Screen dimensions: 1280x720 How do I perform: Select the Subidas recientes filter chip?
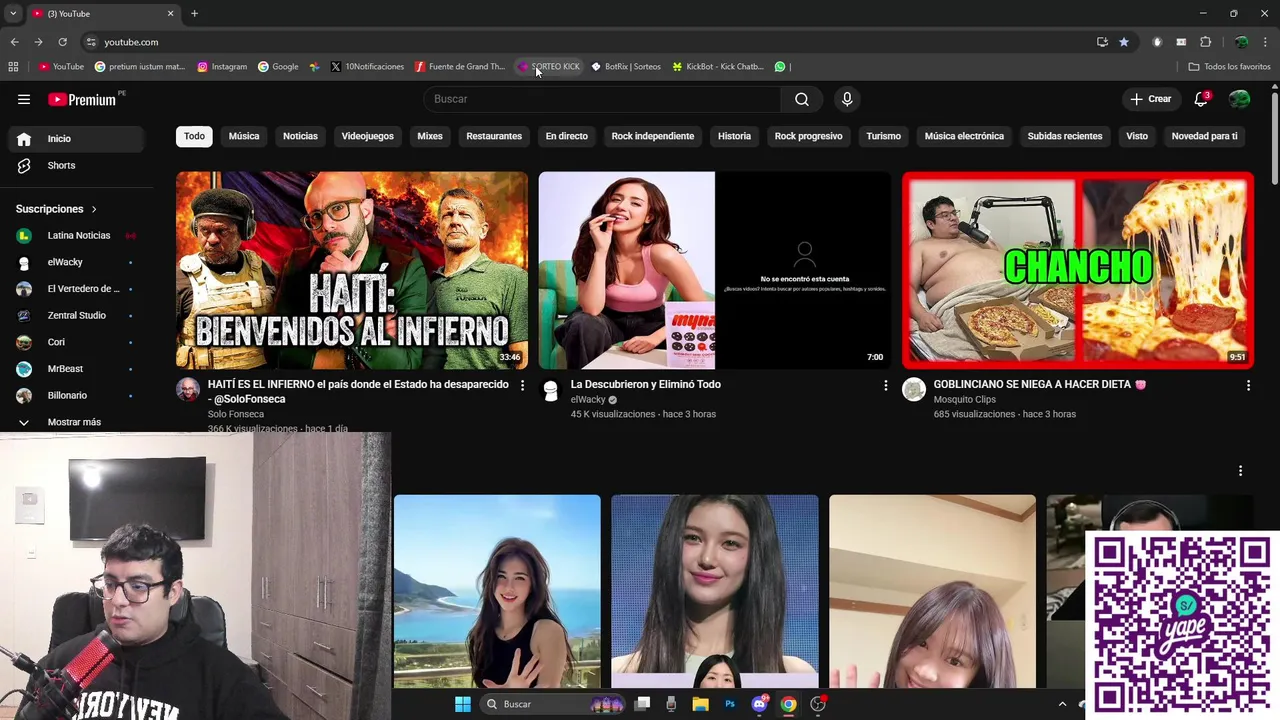pyautogui.click(x=1065, y=136)
